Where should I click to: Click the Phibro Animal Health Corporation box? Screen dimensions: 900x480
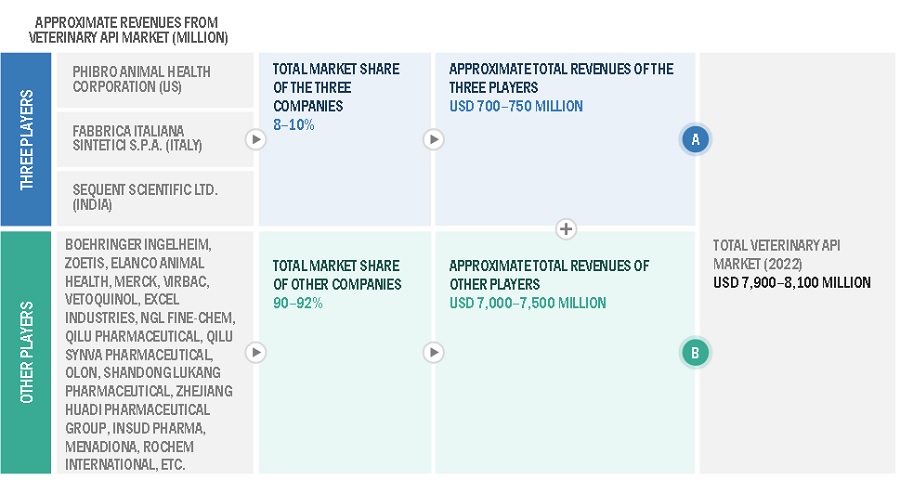coord(153,78)
